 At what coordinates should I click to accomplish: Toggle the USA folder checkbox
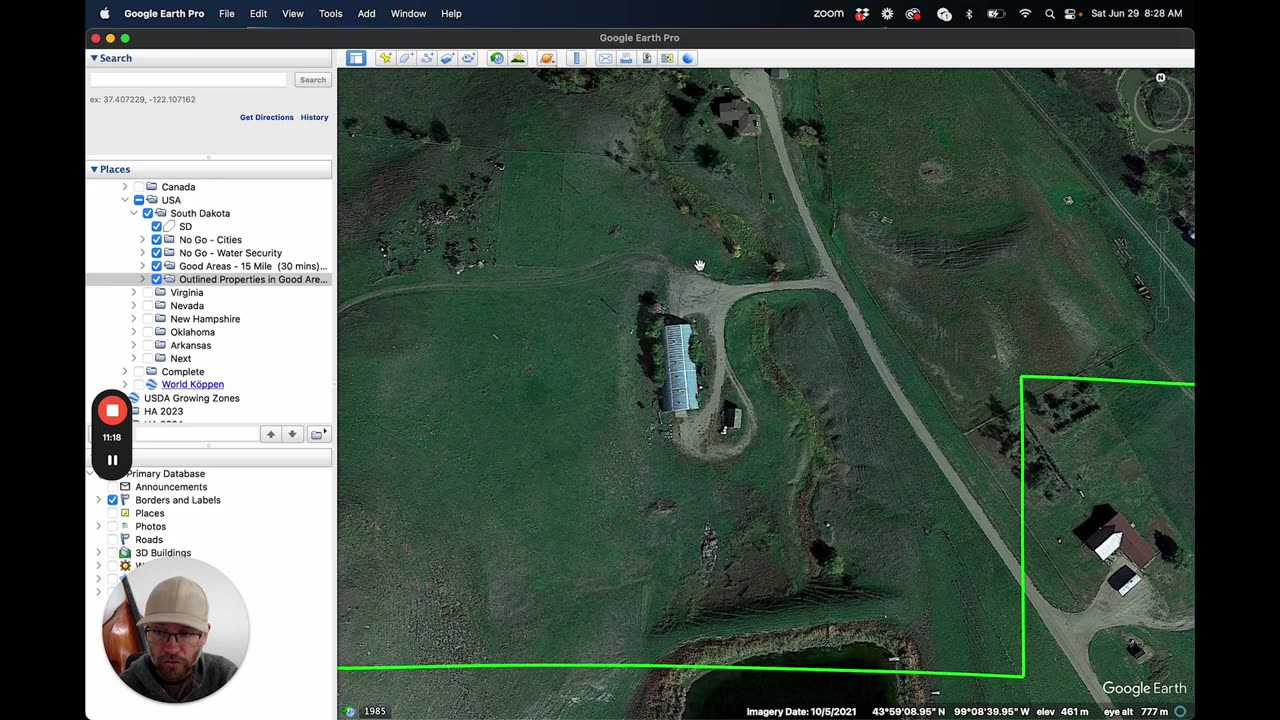coord(139,200)
